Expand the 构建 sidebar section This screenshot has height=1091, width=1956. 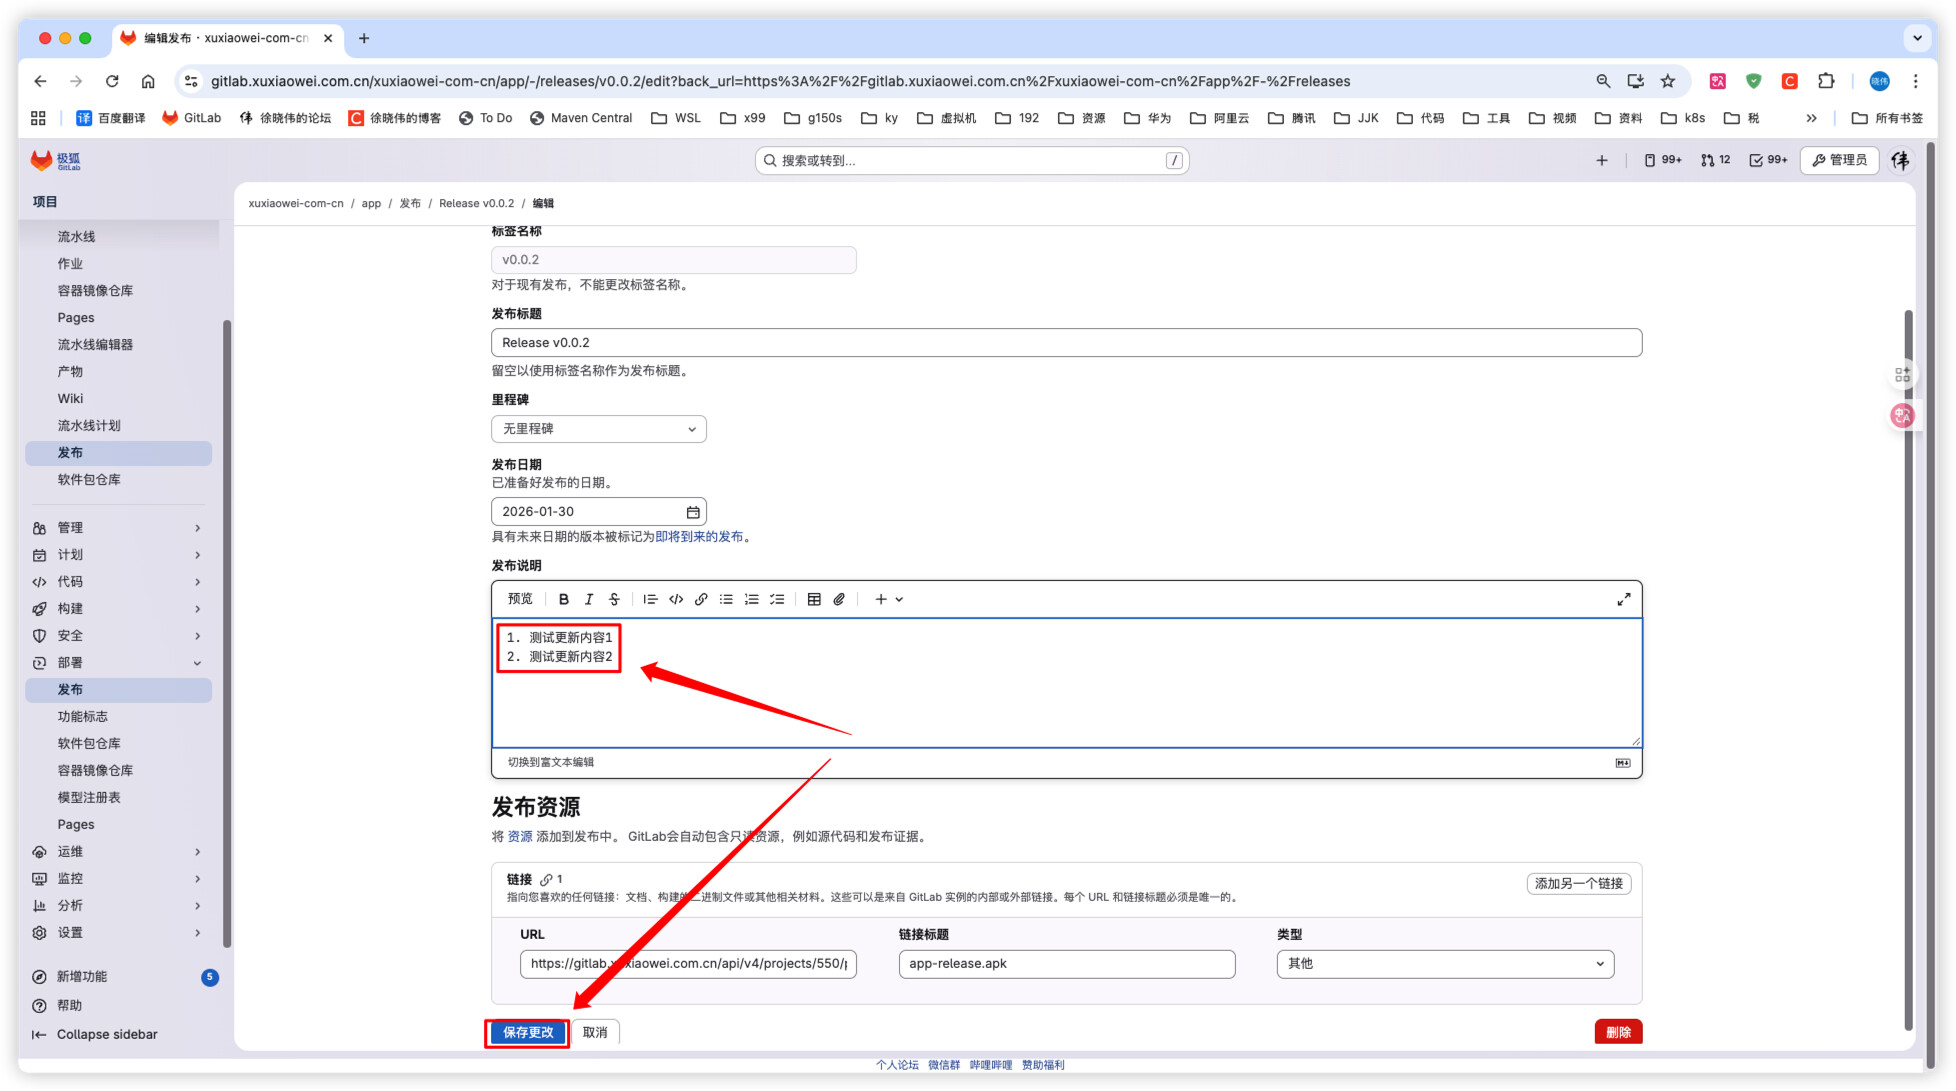pos(197,609)
